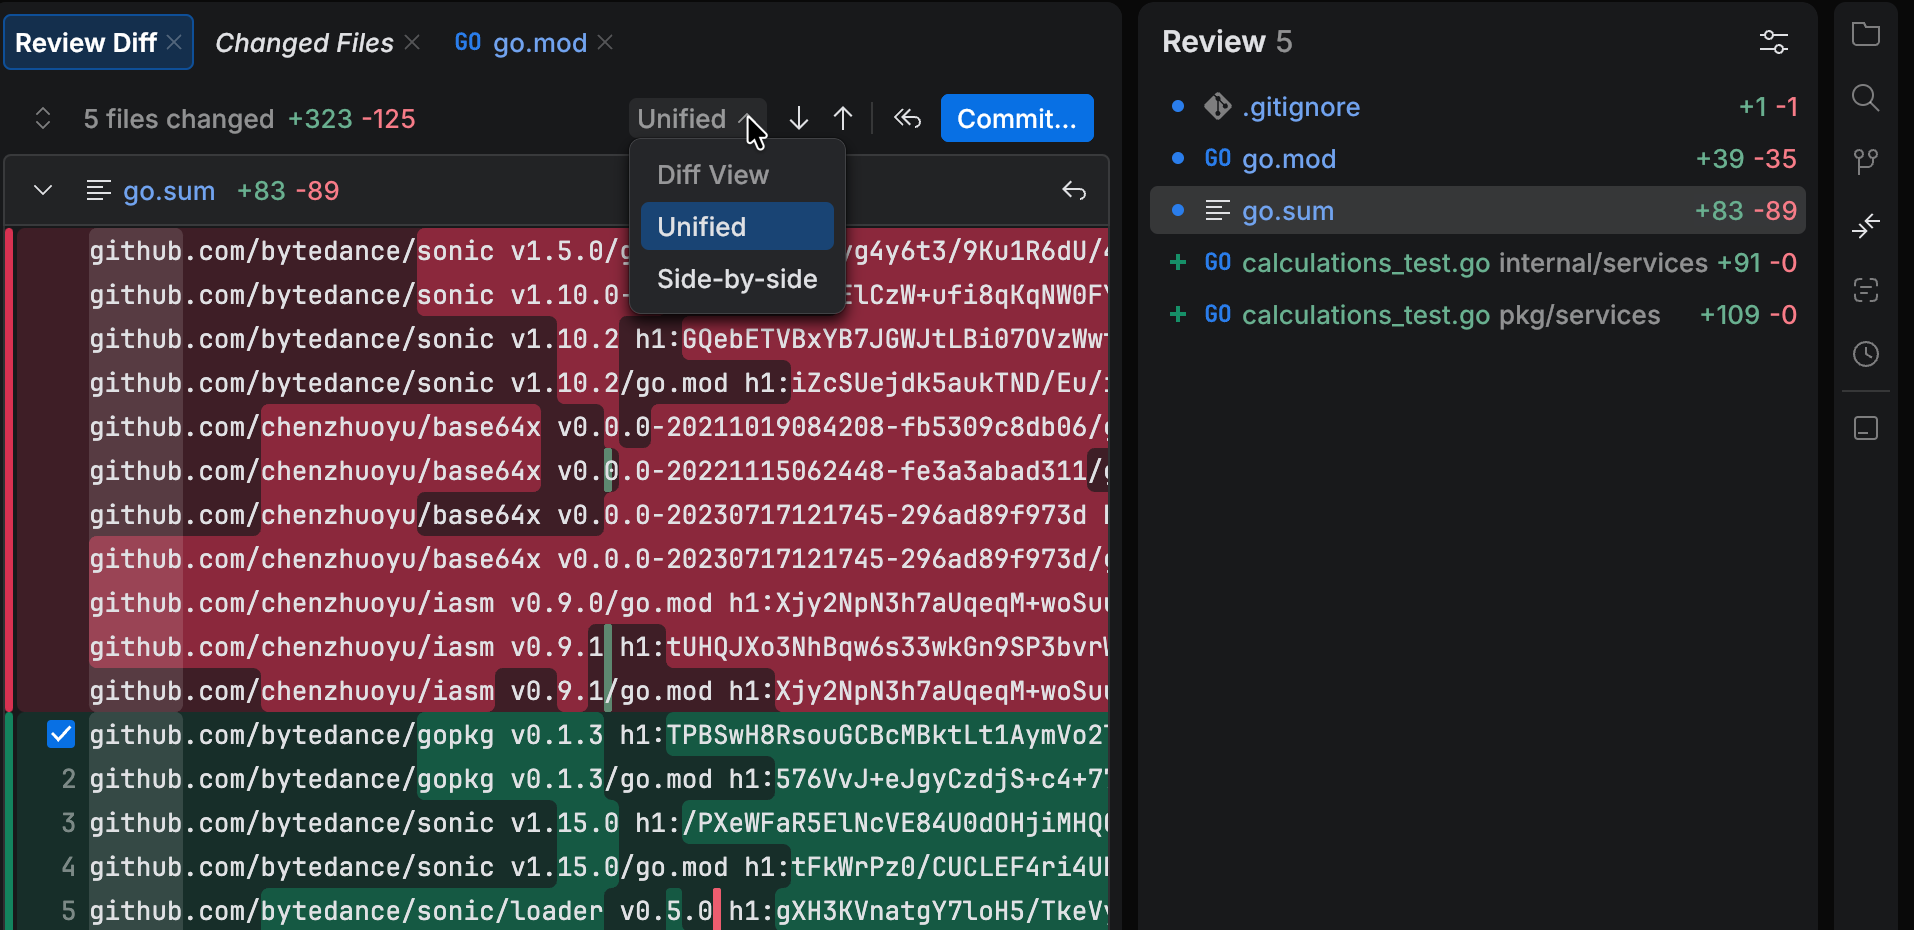This screenshot has height=930, width=1914.
Task: Select calculations_test.go in internal/services
Action: tap(1478, 262)
